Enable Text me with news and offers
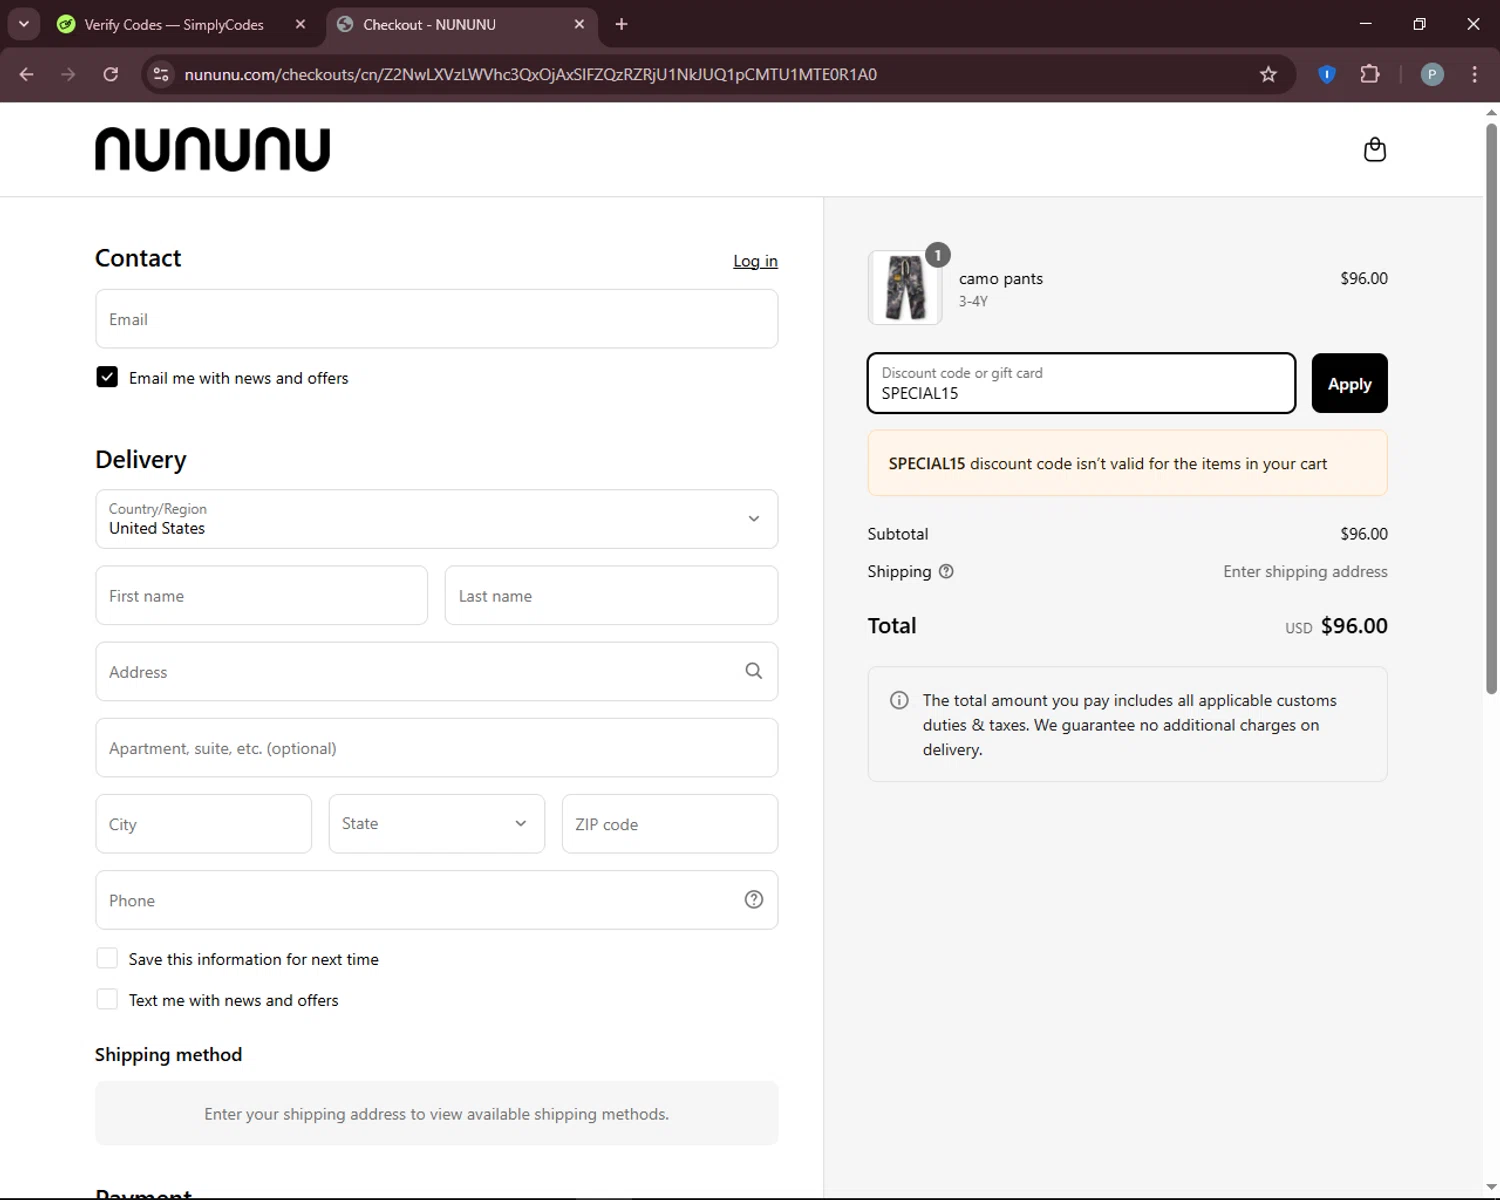1500x1200 pixels. click(x=107, y=999)
